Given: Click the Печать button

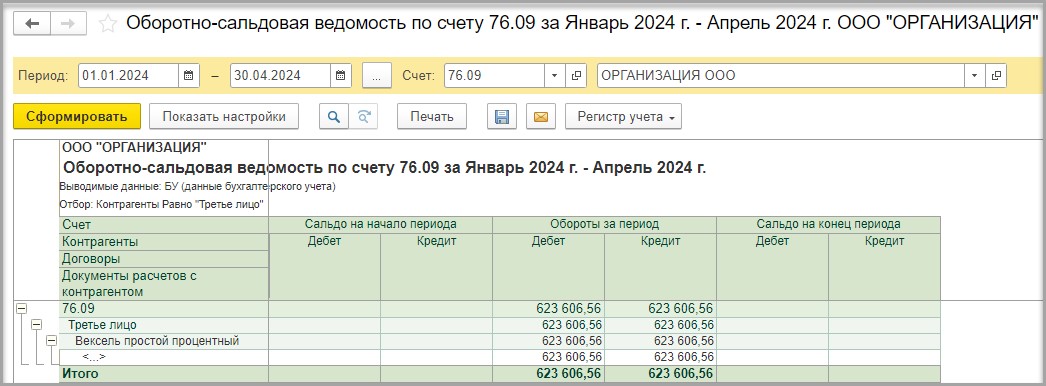Looking at the screenshot, I should pyautogui.click(x=432, y=117).
